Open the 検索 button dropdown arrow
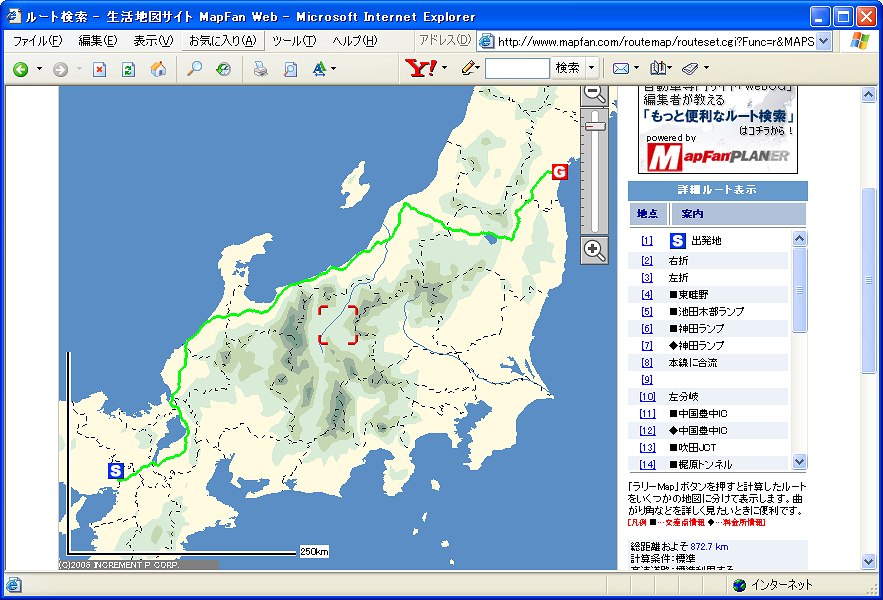Viewport: 883px width, 600px height. coord(591,68)
